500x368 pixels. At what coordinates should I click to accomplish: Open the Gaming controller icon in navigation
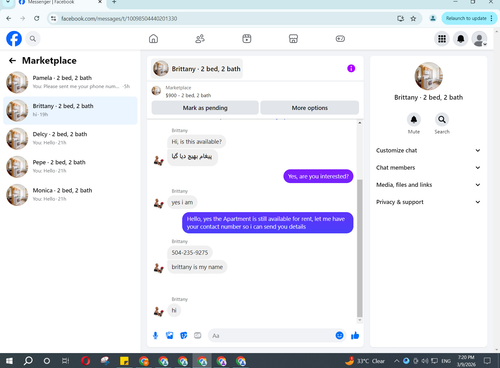click(340, 39)
